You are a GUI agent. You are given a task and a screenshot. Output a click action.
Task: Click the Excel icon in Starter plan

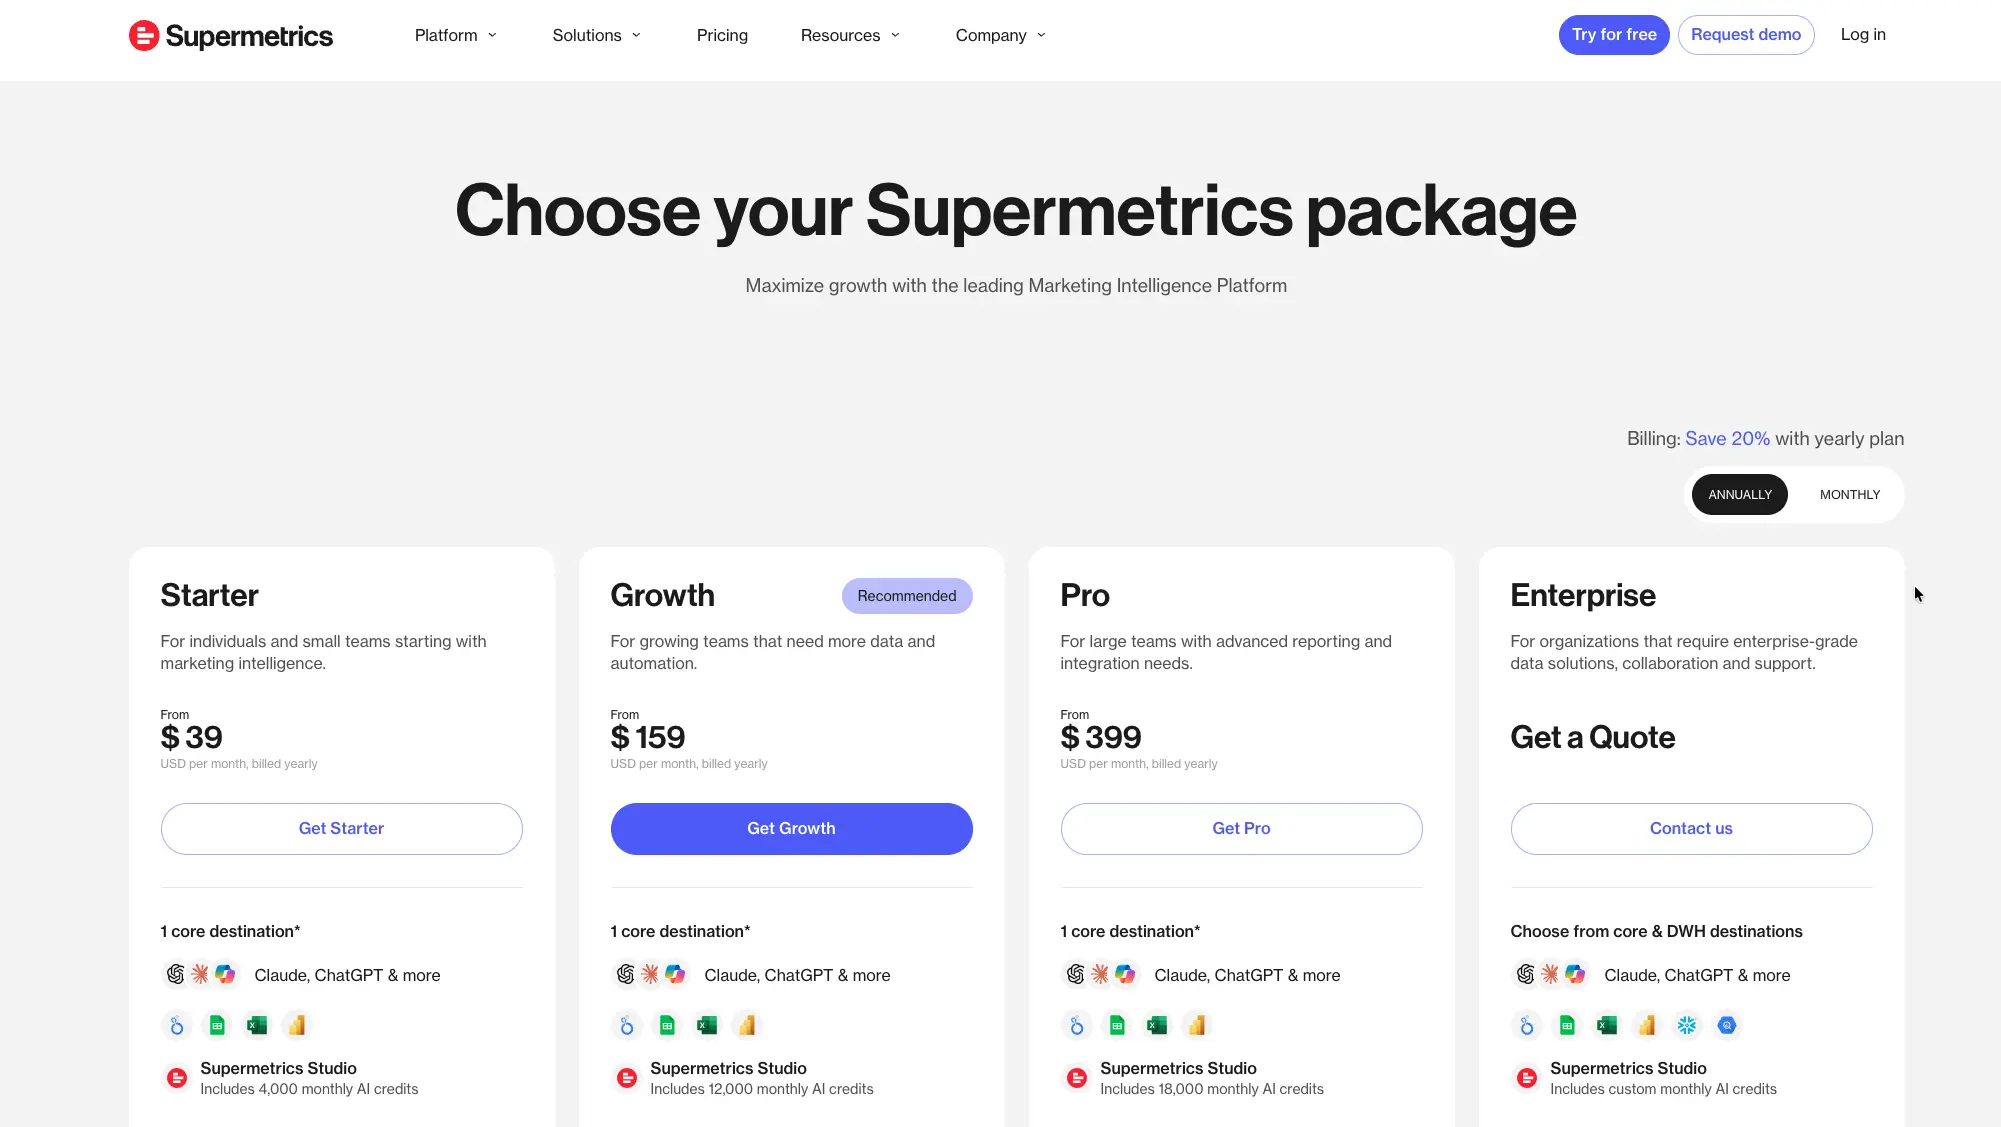click(x=257, y=1025)
